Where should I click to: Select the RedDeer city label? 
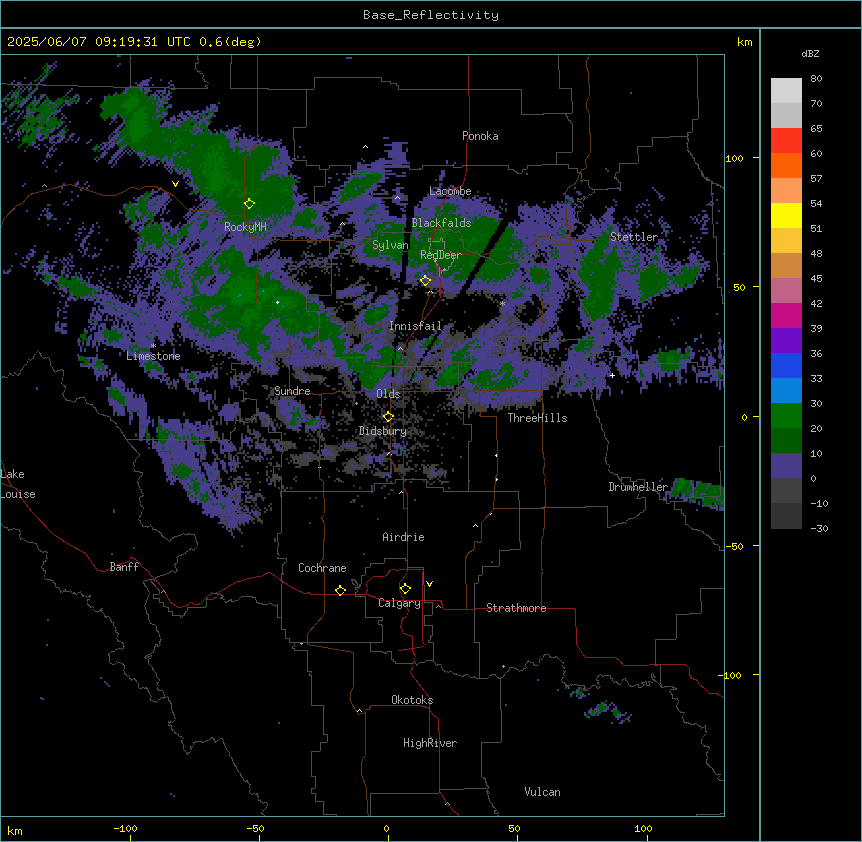(440, 255)
